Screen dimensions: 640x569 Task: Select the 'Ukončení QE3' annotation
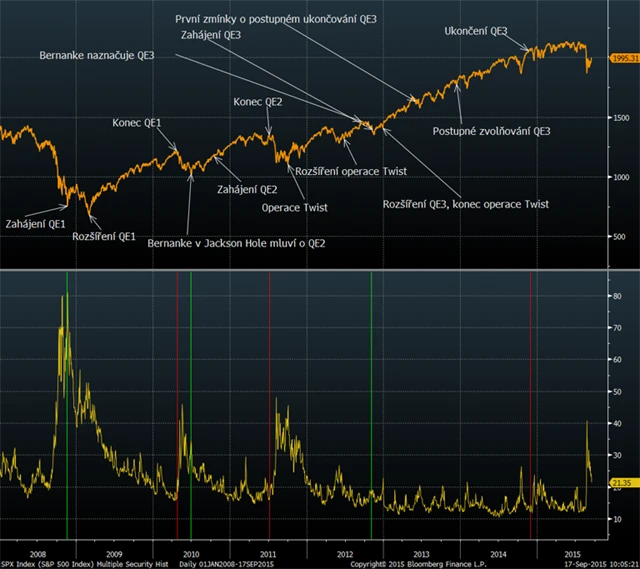click(476, 31)
